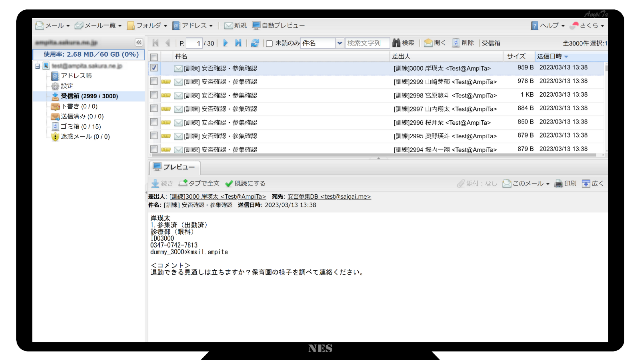Check the checkbox for mail from 2995
The height and width of the screenshot is (360, 640).
[154, 136]
